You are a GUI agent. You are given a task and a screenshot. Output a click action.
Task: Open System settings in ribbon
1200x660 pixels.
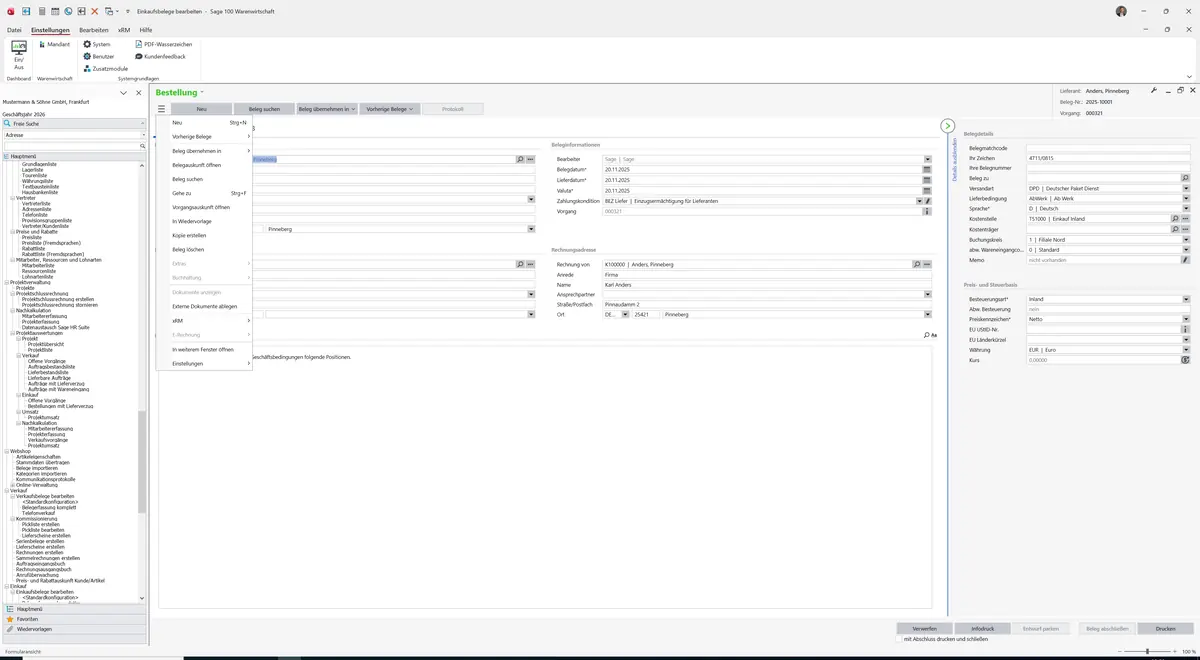[97, 45]
